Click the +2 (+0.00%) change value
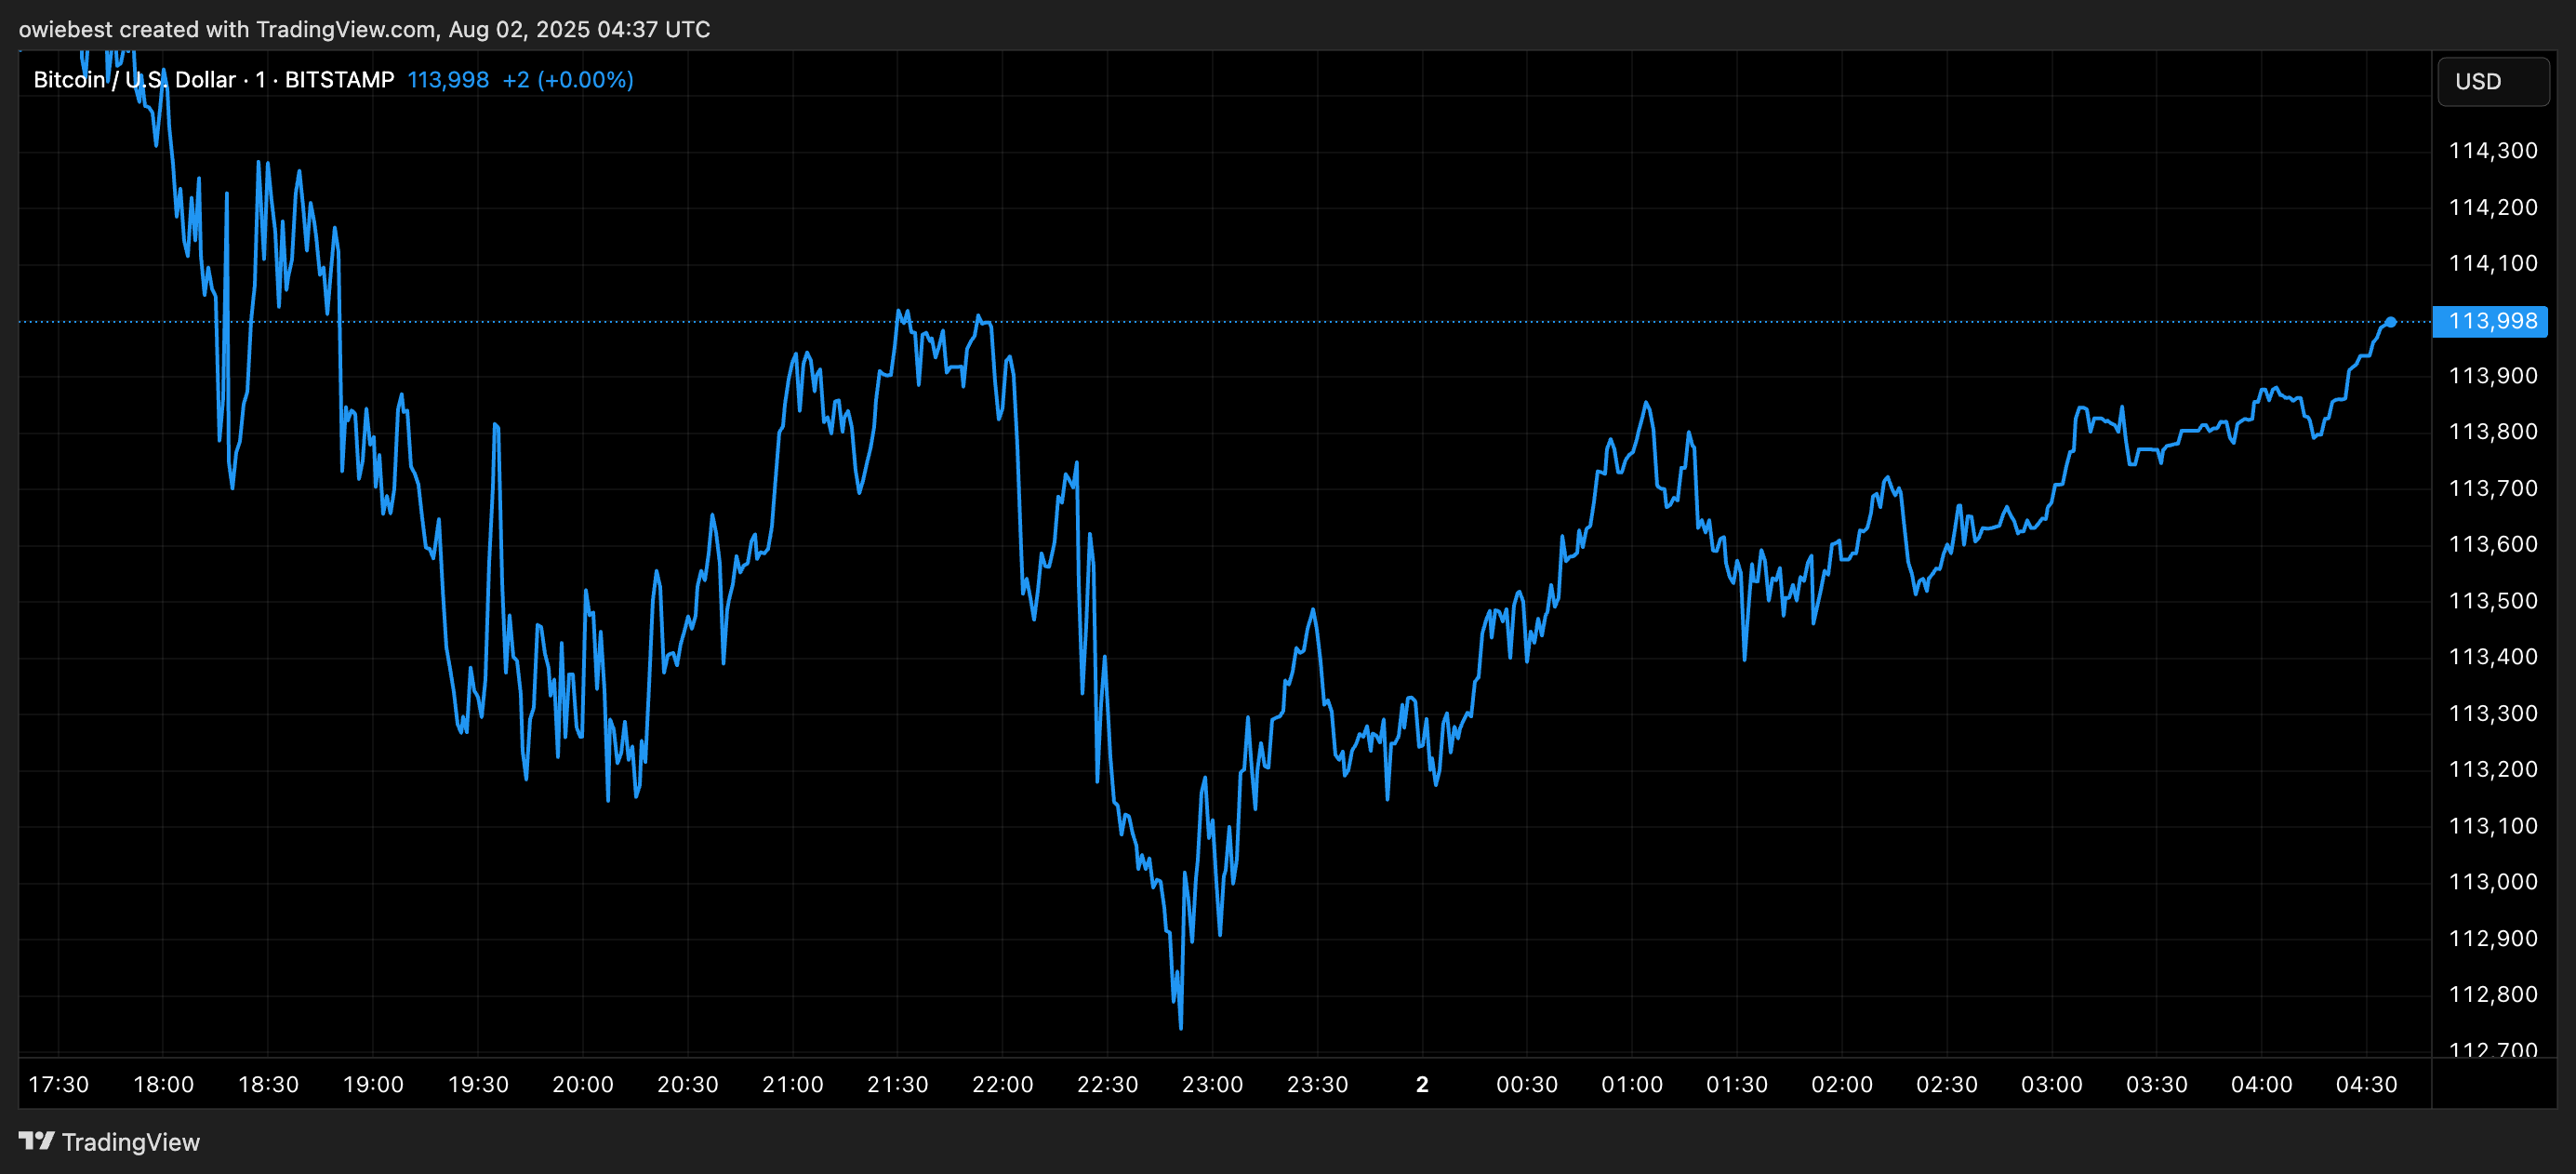 pos(568,80)
